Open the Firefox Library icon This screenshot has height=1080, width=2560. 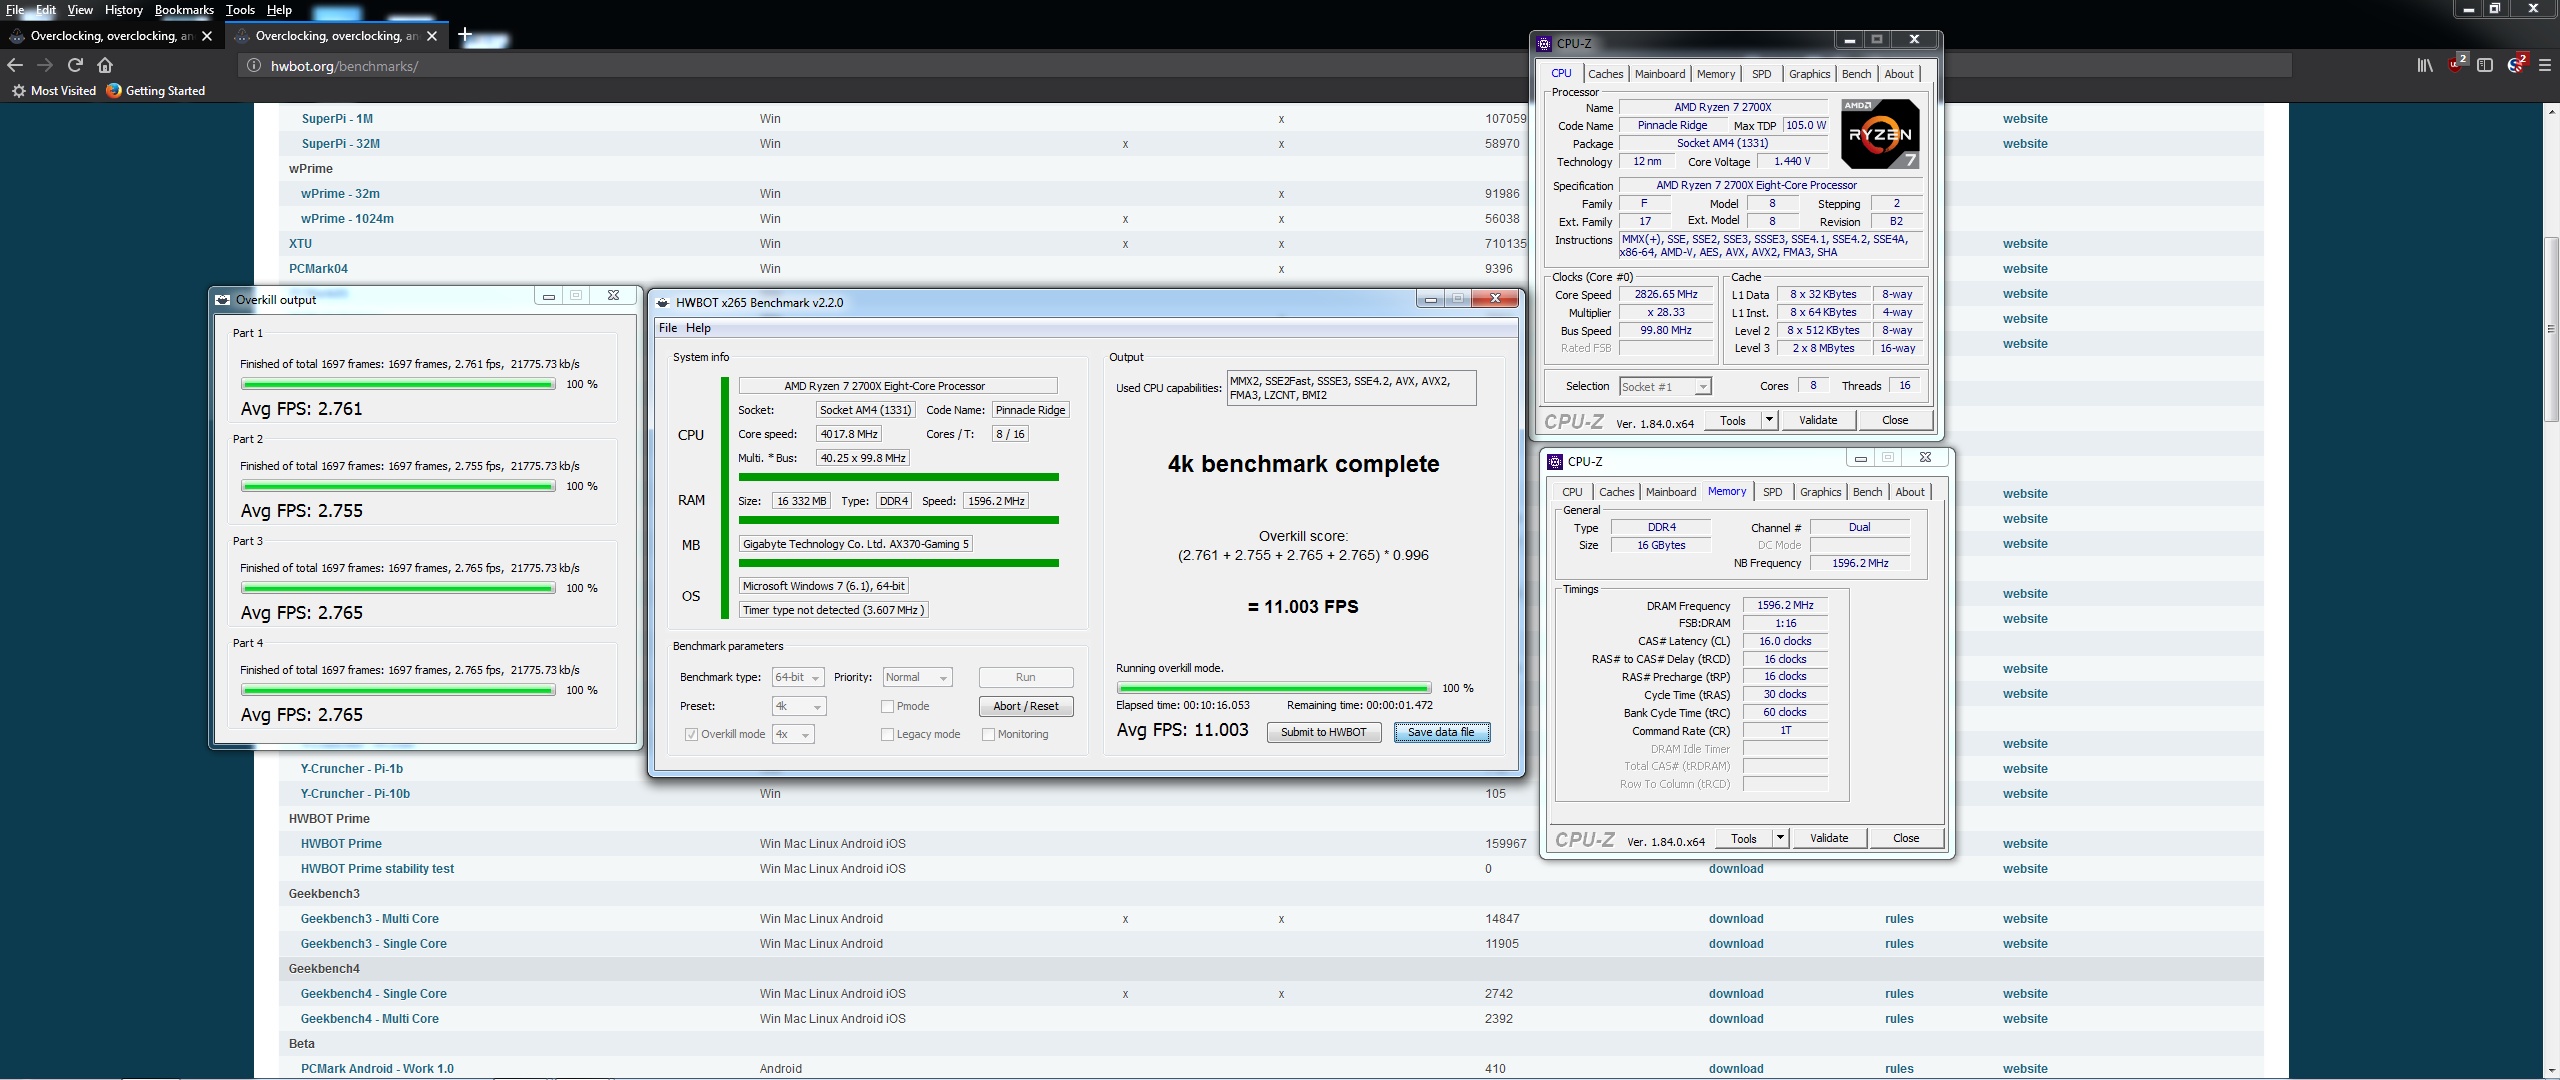coord(2425,65)
